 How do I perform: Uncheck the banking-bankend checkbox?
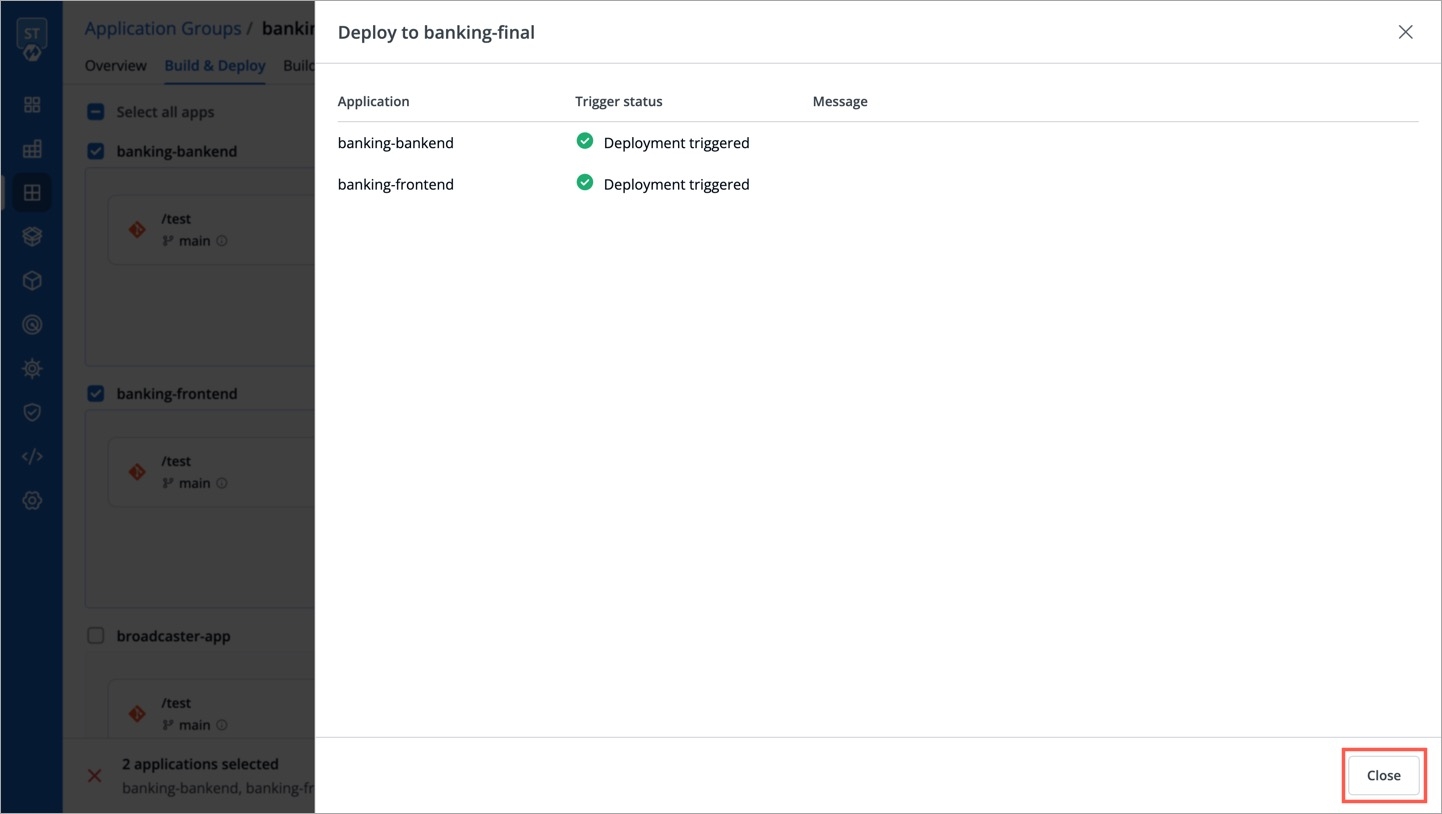coord(96,151)
